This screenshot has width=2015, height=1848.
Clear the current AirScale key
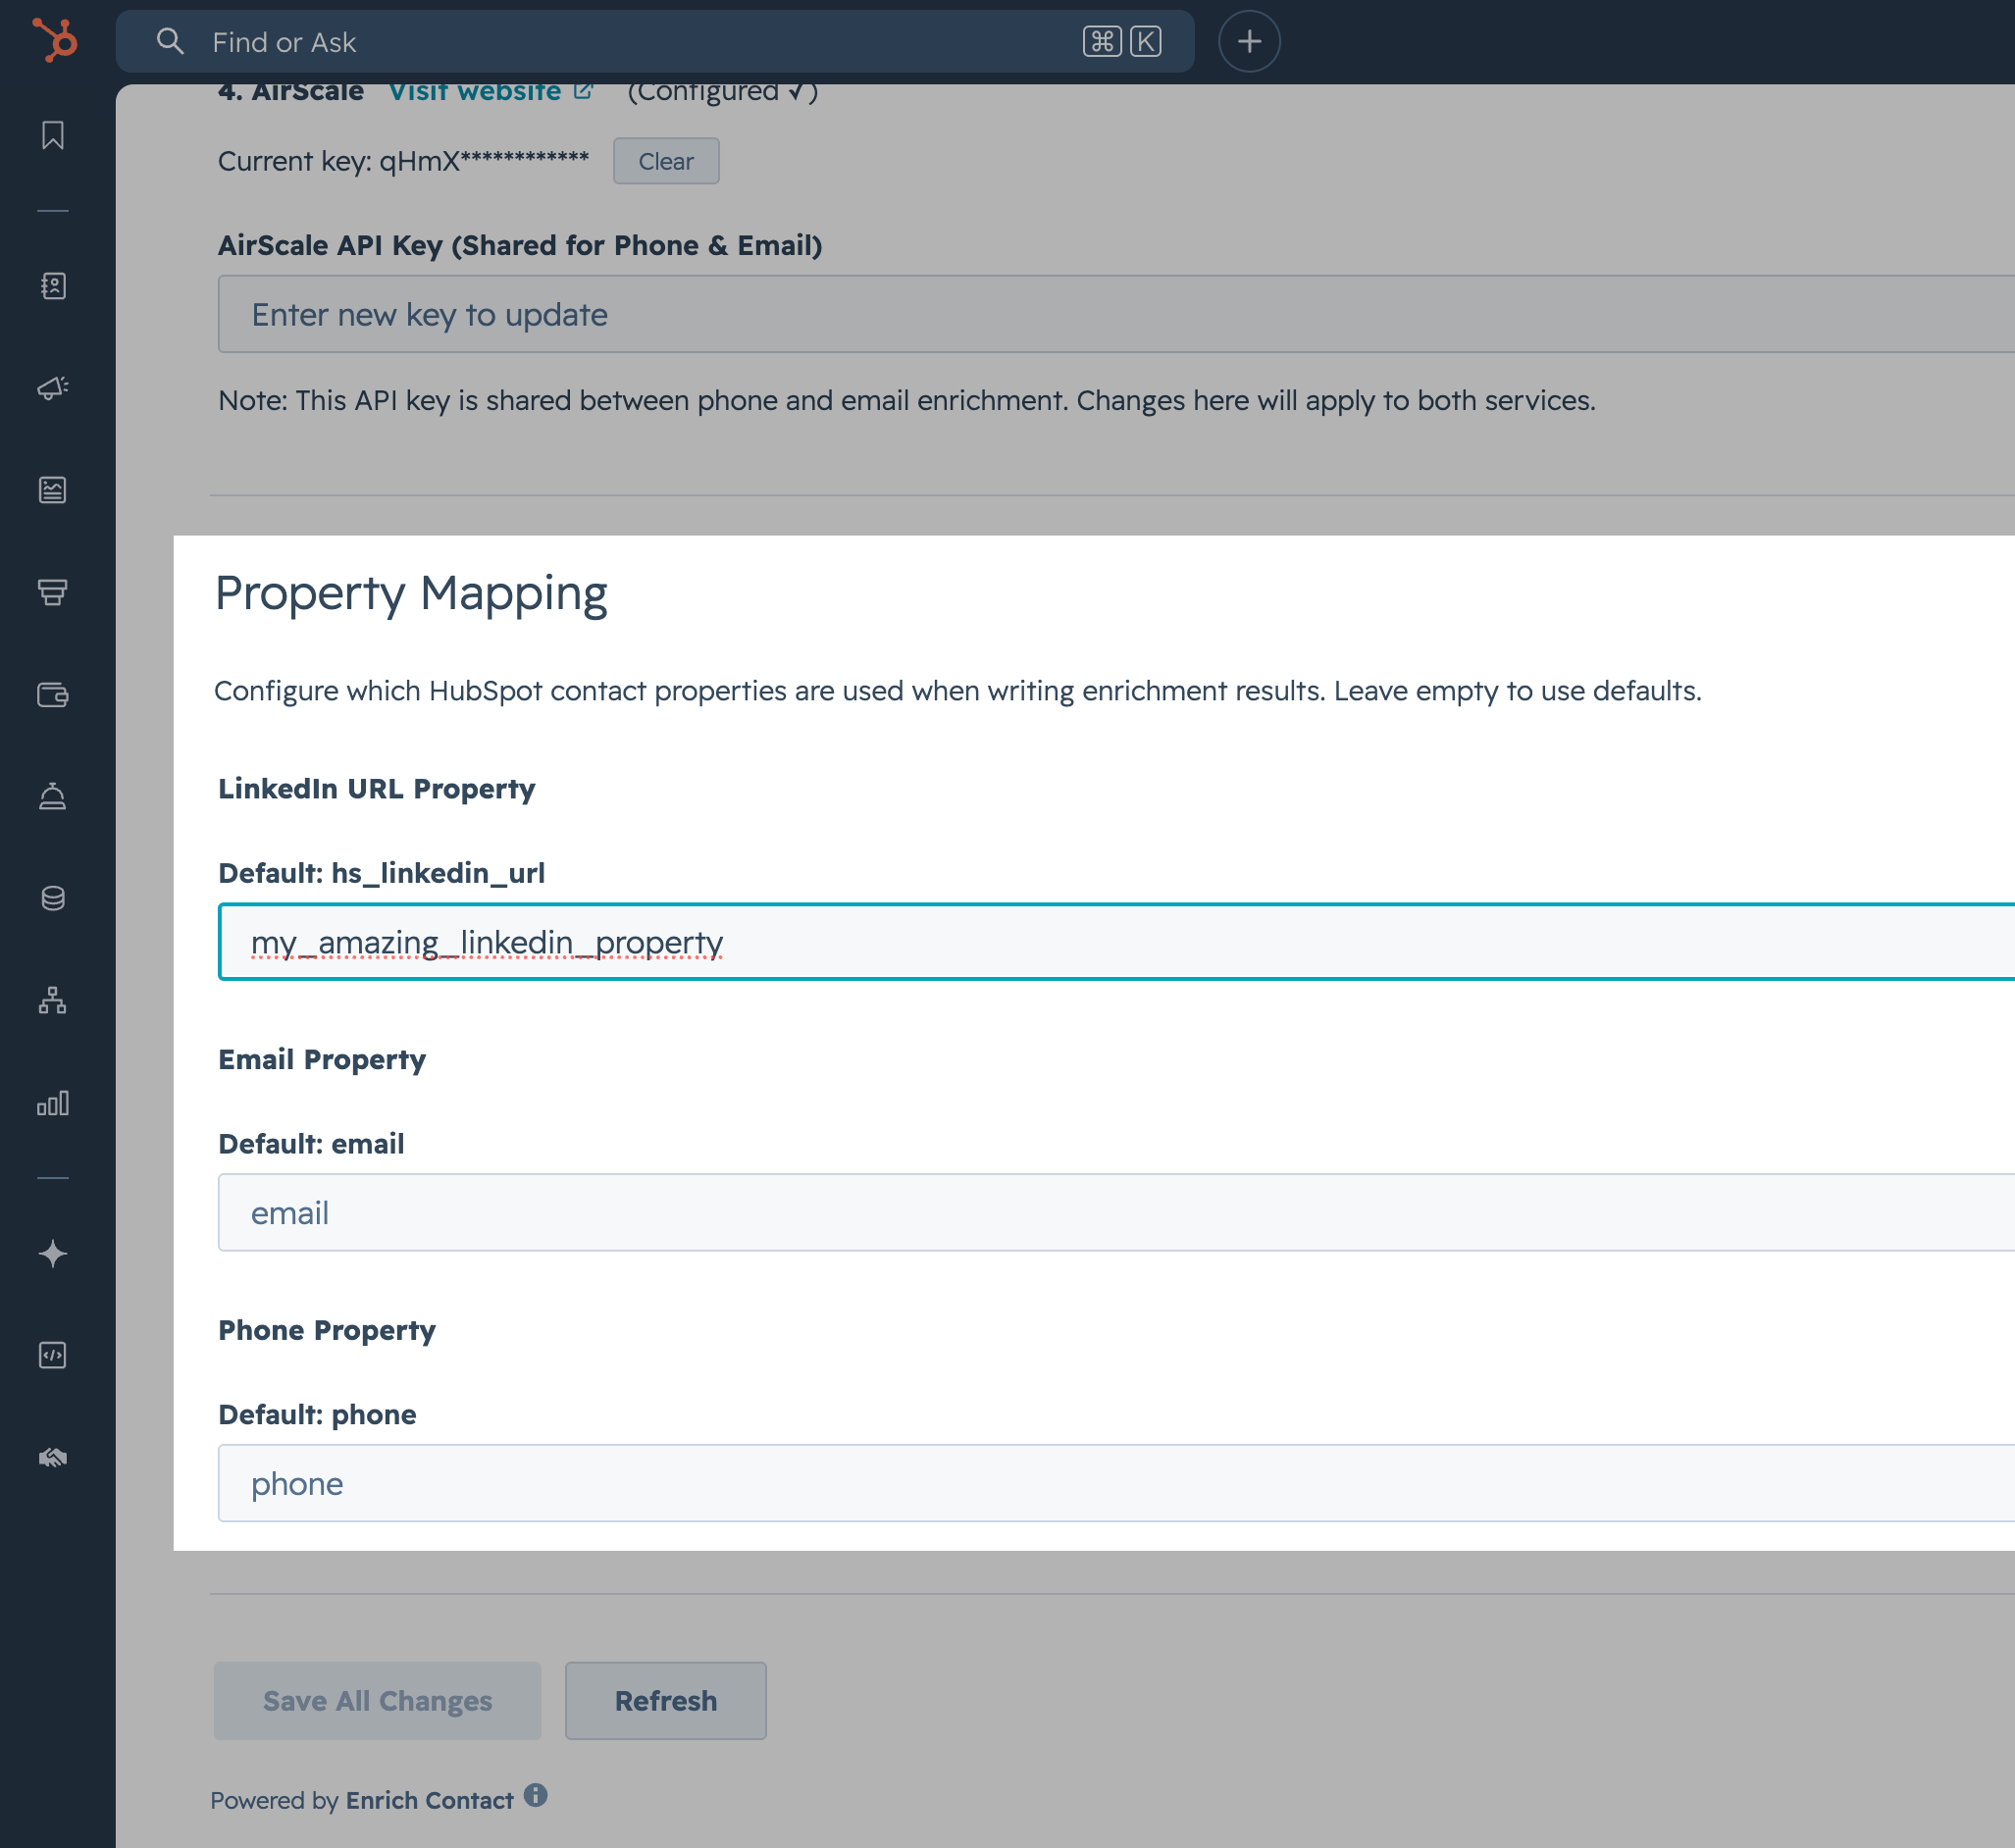coord(666,161)
